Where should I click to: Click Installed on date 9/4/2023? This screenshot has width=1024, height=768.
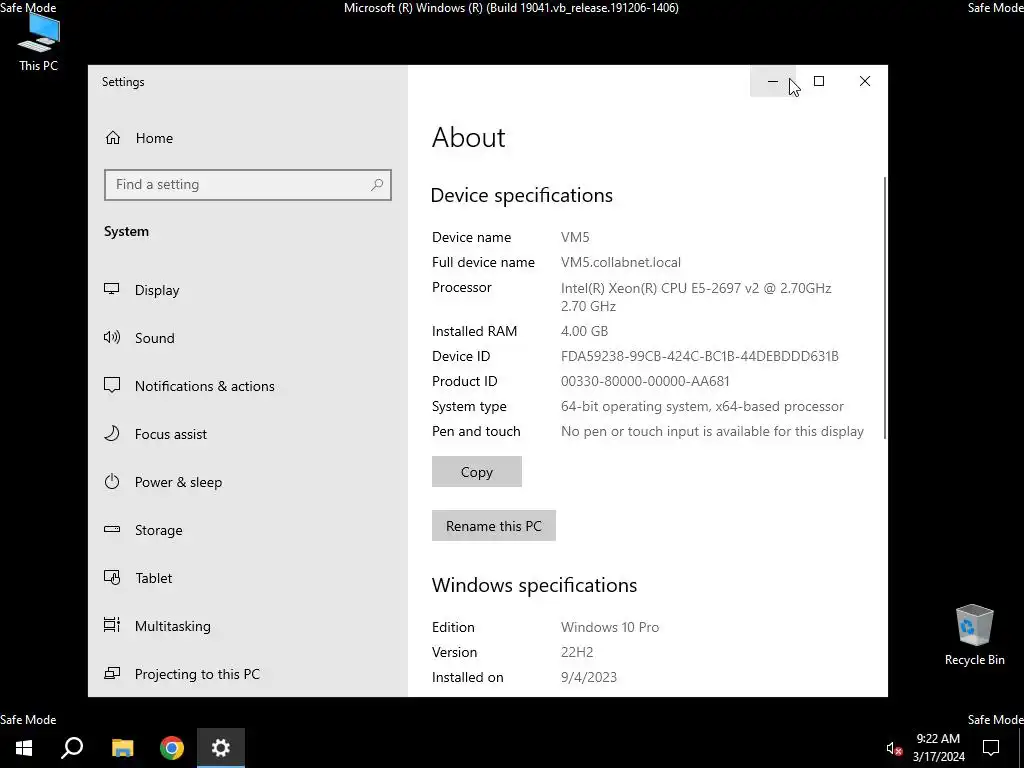[588, 677]
